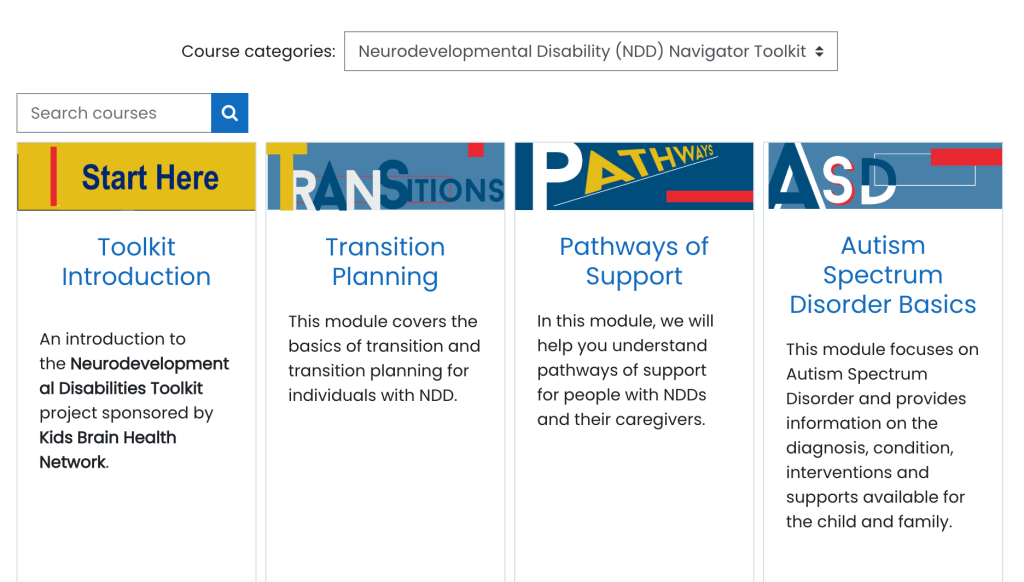The height and width of the screenshot is (582, 1024).
Task: Click the up-down arrows on category selector
Action: point(819,52)
